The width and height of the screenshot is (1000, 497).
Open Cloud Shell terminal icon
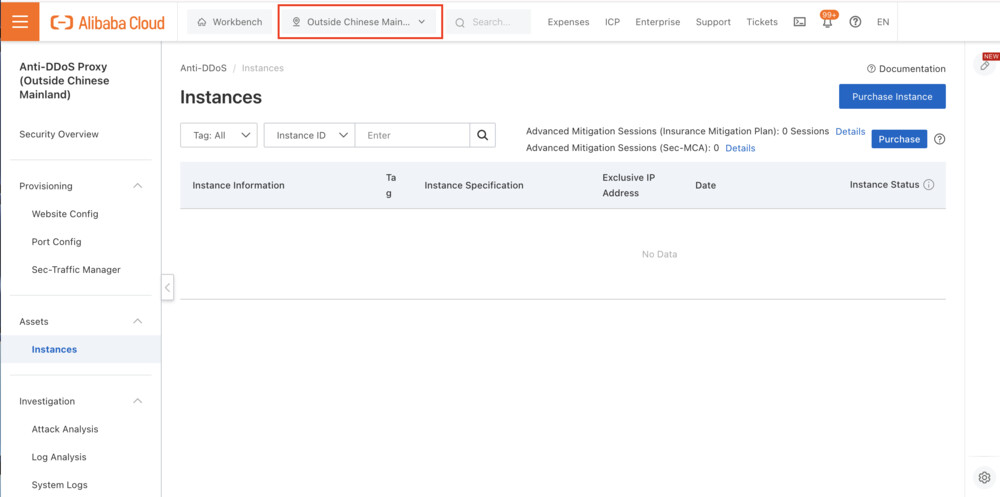(799, 22)
